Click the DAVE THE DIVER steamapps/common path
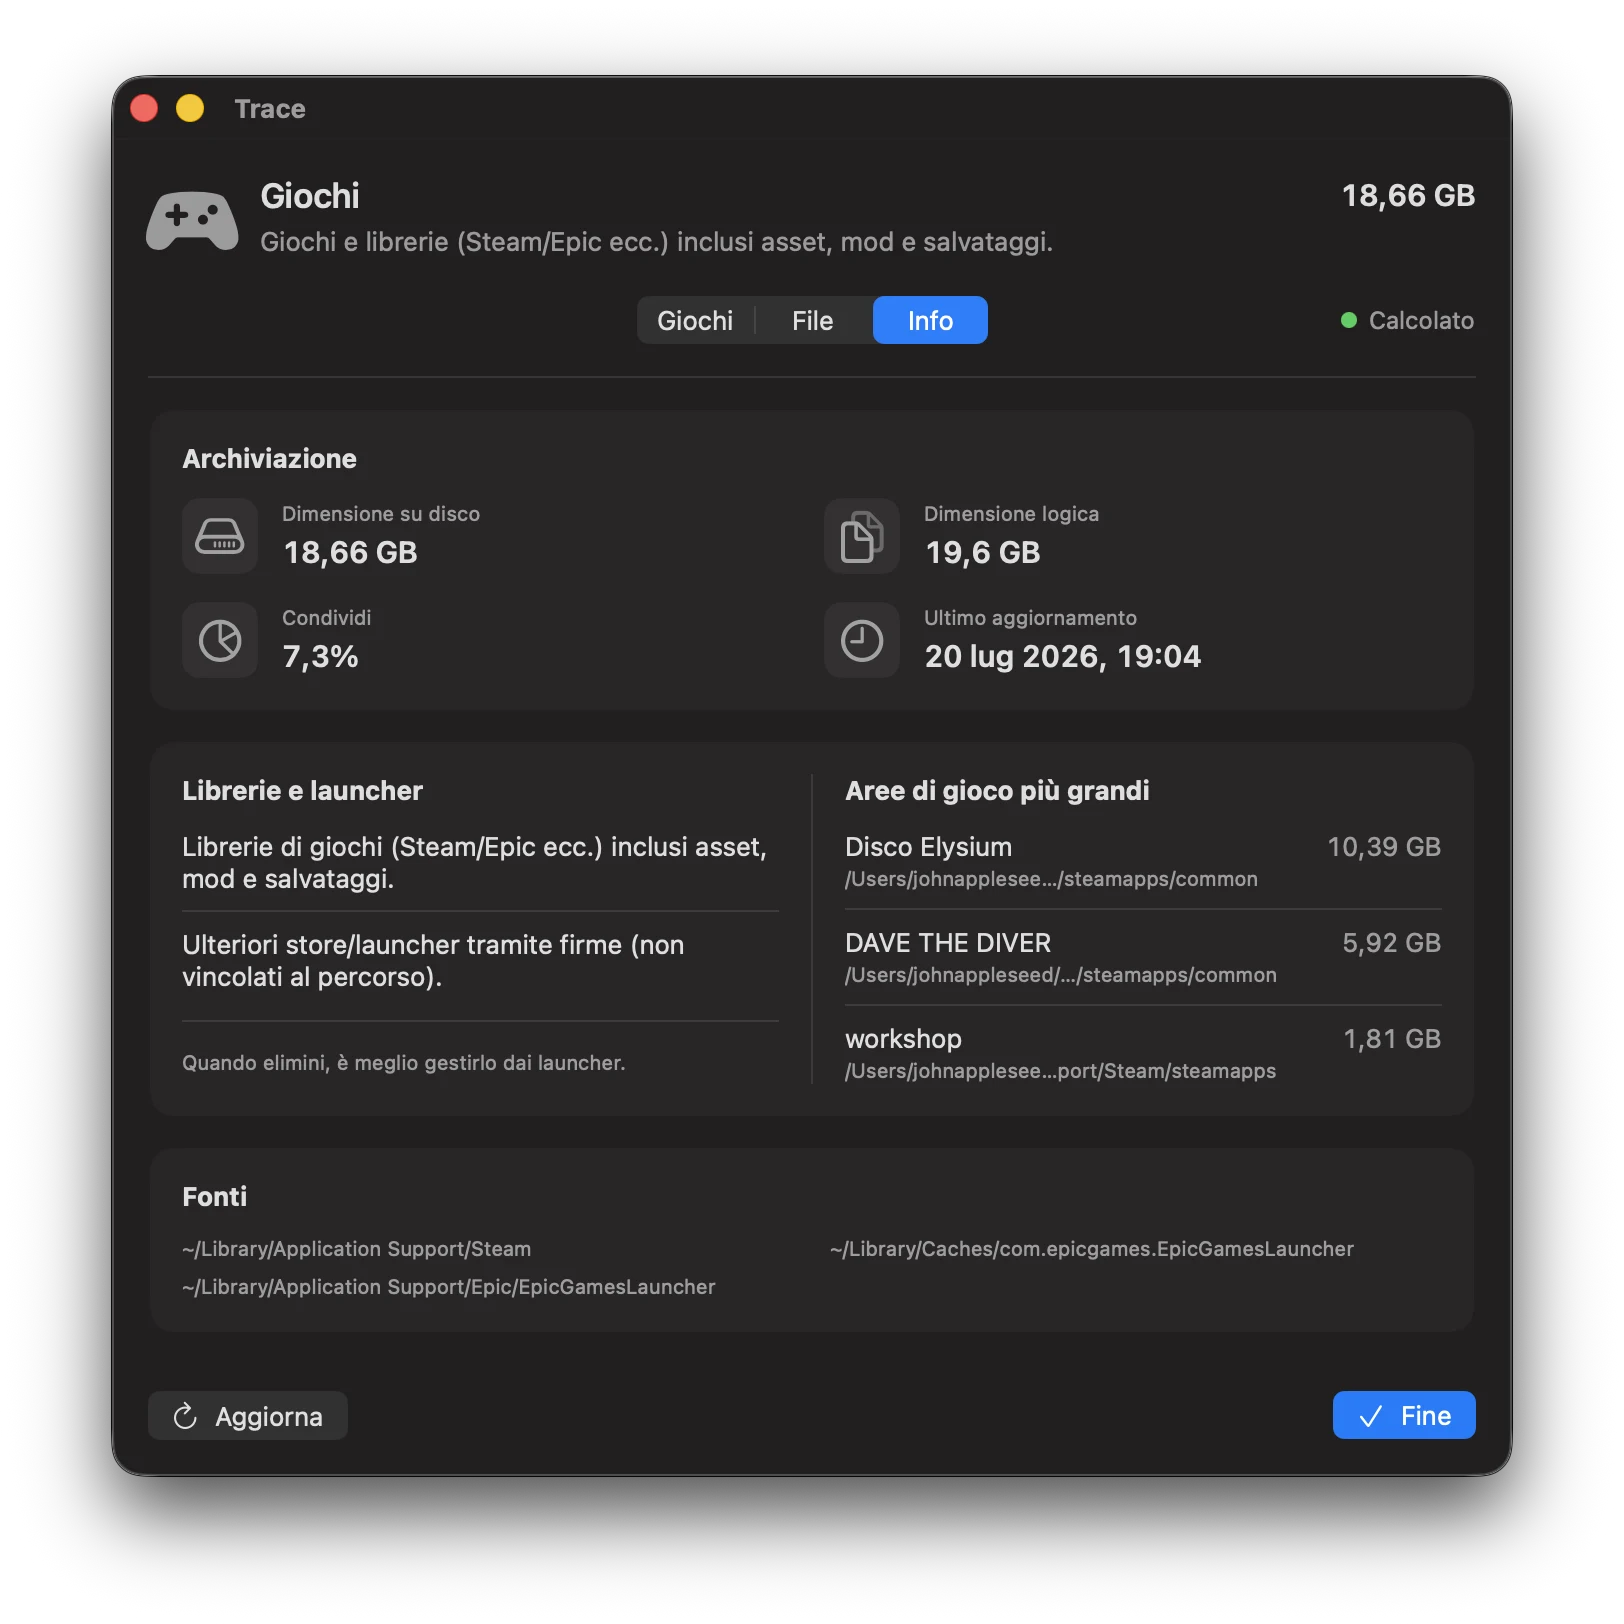The height and width of the screenshot is (1624, 1624). click(x=1061, y=975)
